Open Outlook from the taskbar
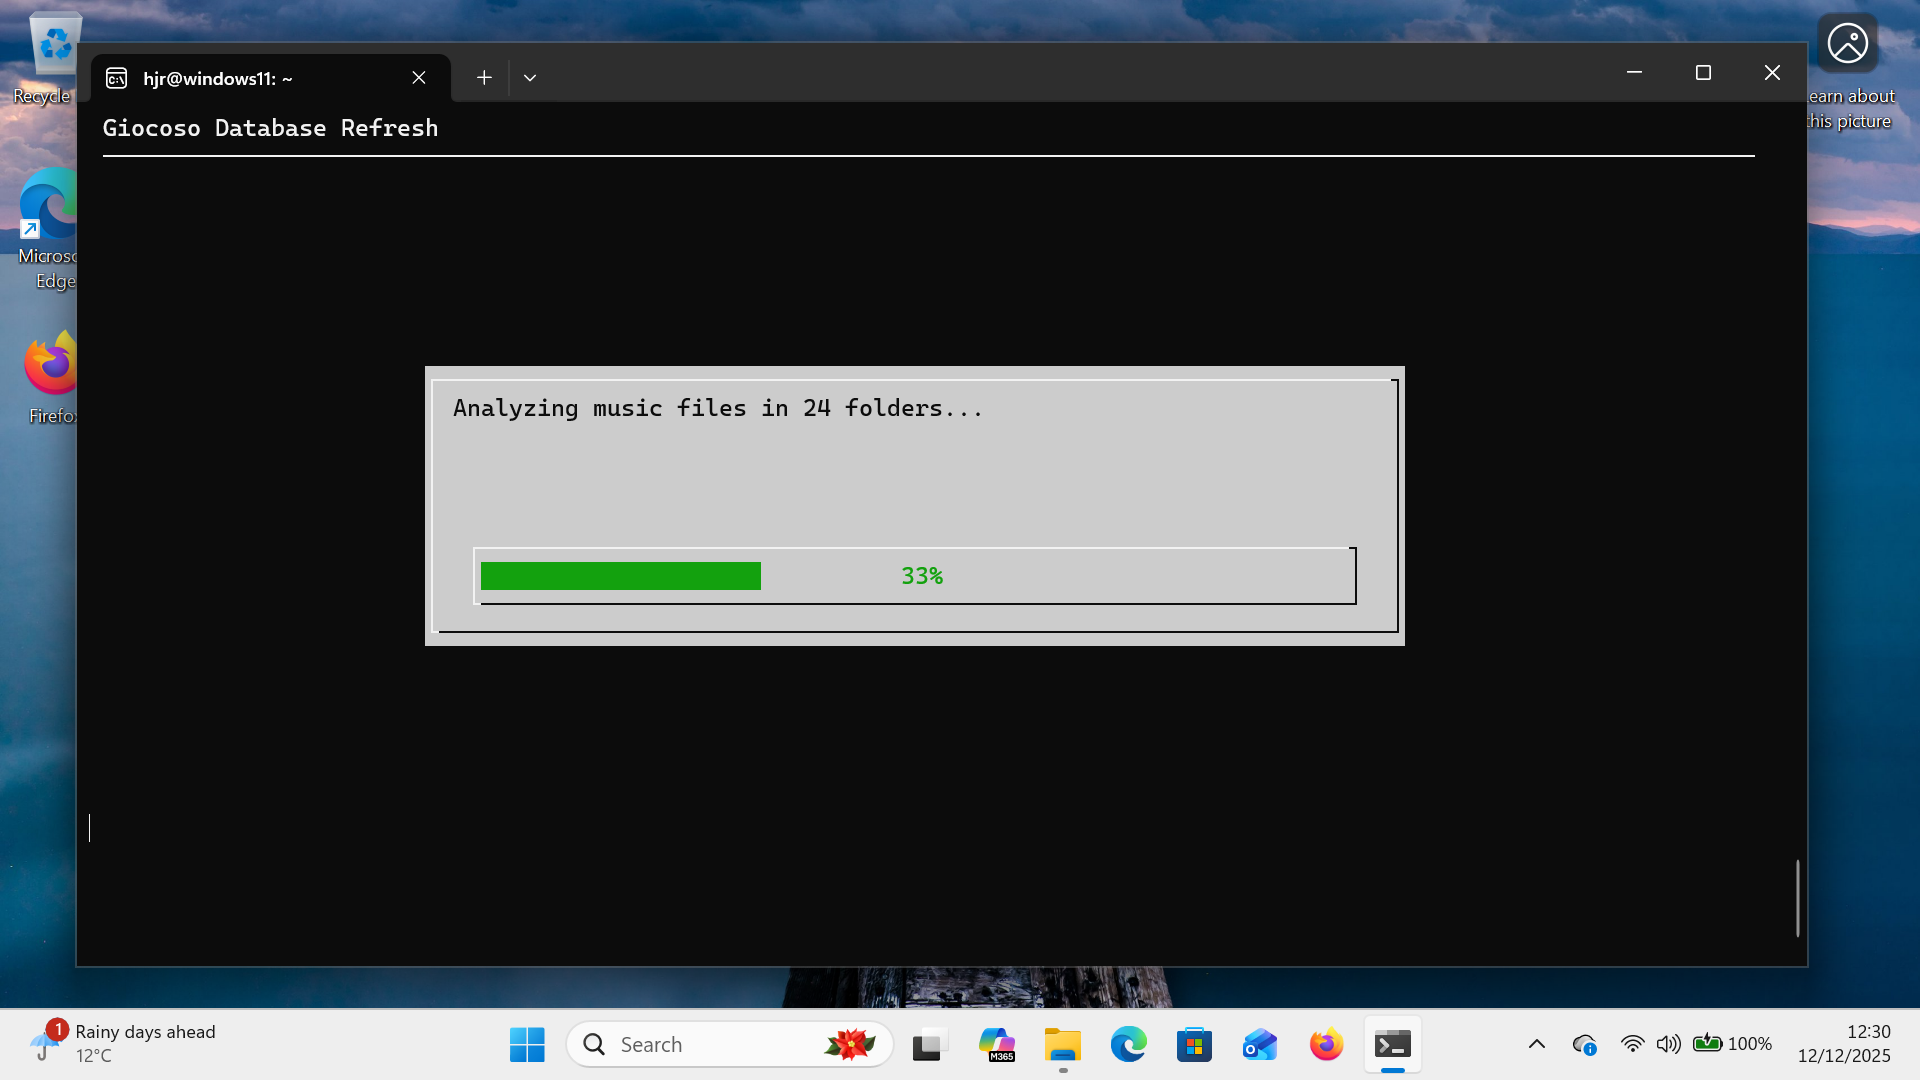 point(1260,1044)
